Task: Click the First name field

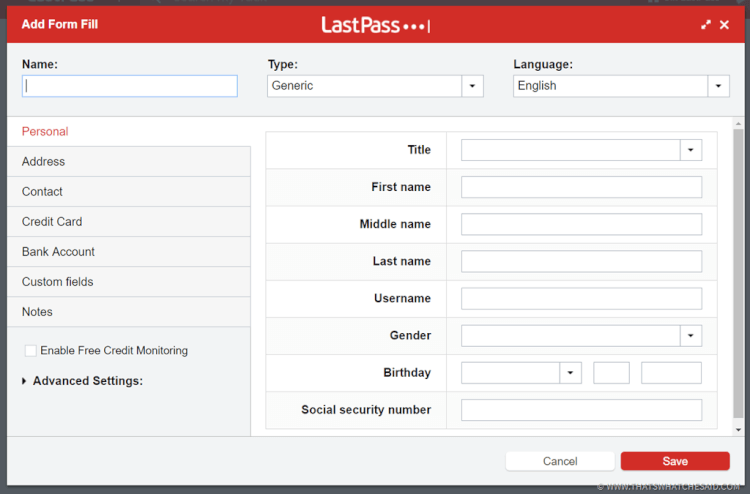Action: (581, 187)
